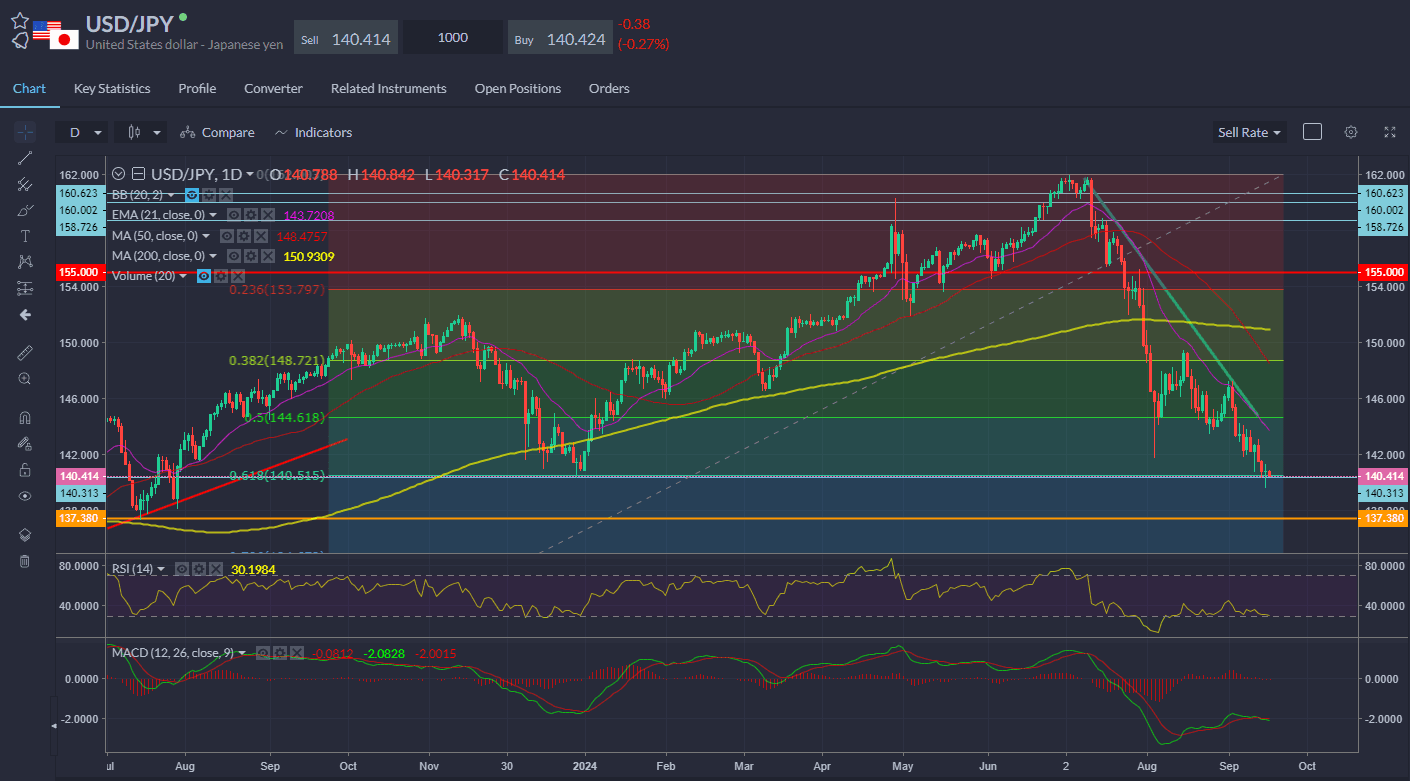
Task: Open the candlestick chart type dropdown
Action: pyautogui.click(x=141, y=132)
